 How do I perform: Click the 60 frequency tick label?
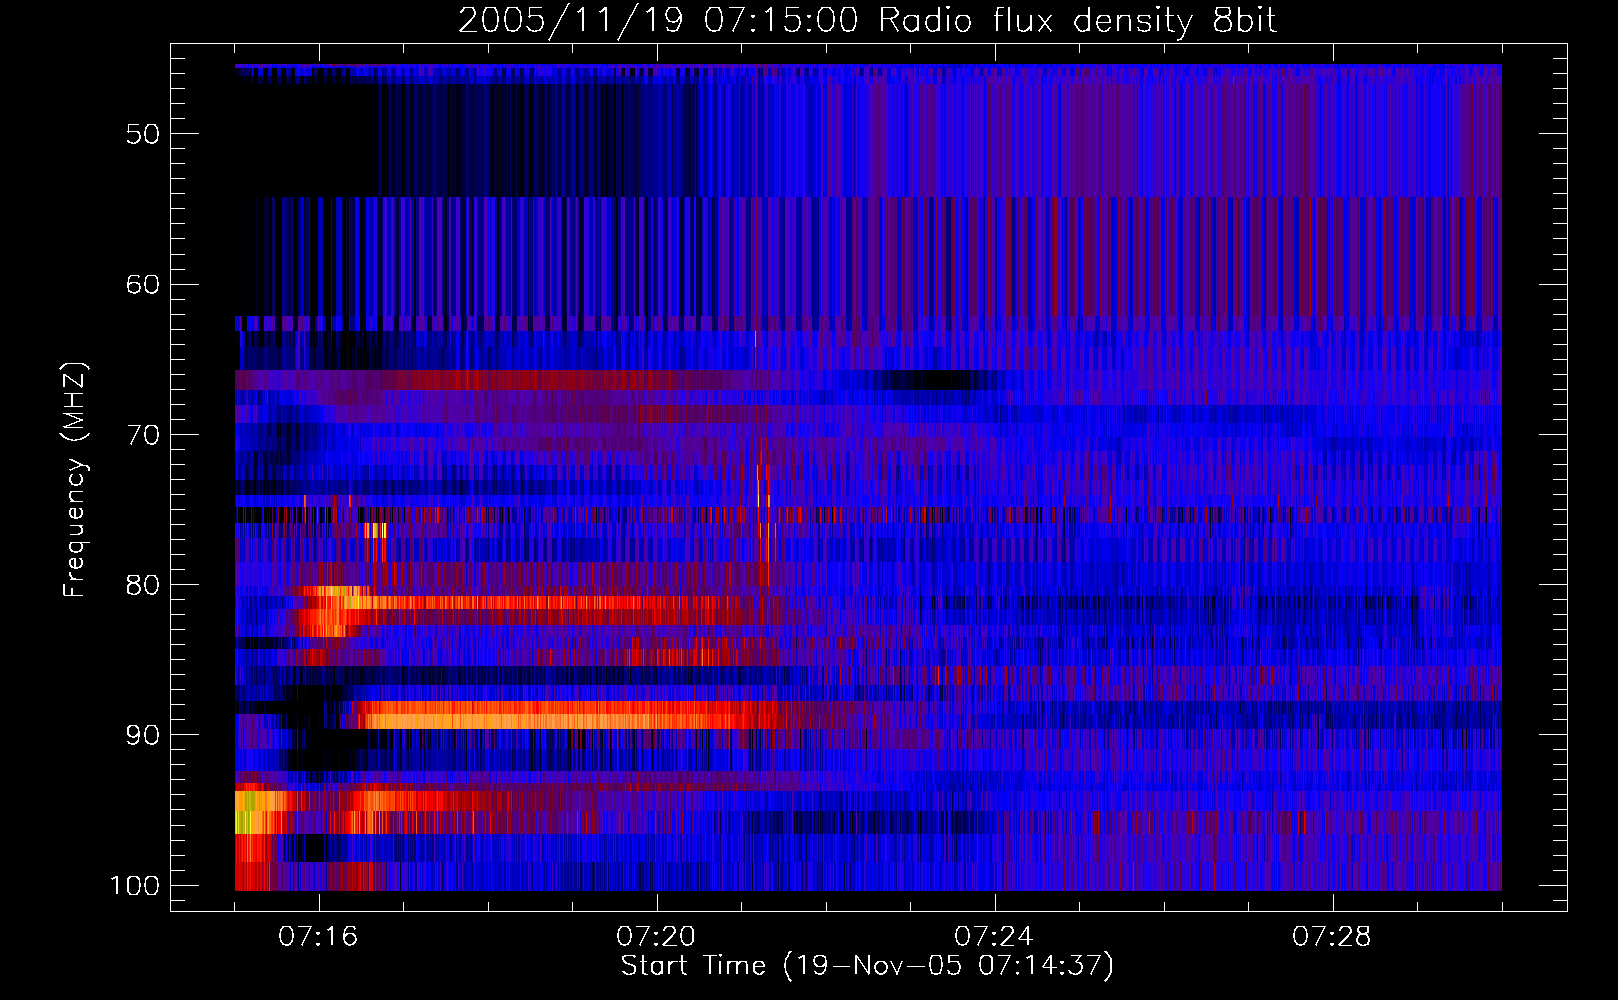pos(143,284)
